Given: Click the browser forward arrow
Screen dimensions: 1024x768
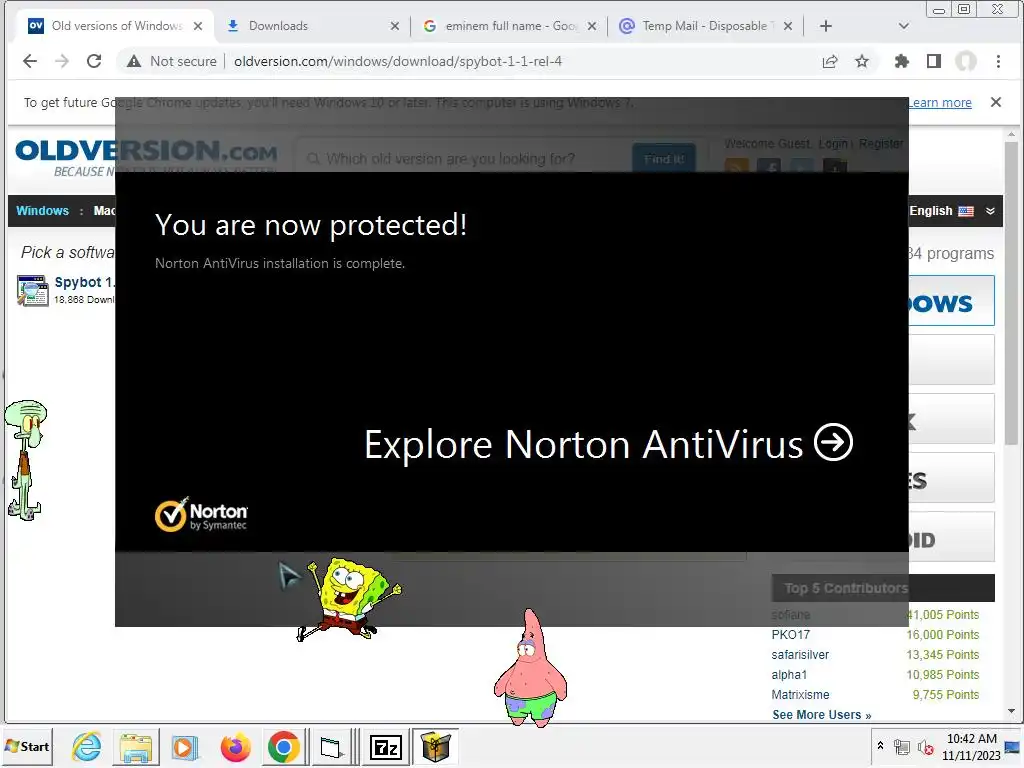Looking at the screenshot, I should pos(62,61).
